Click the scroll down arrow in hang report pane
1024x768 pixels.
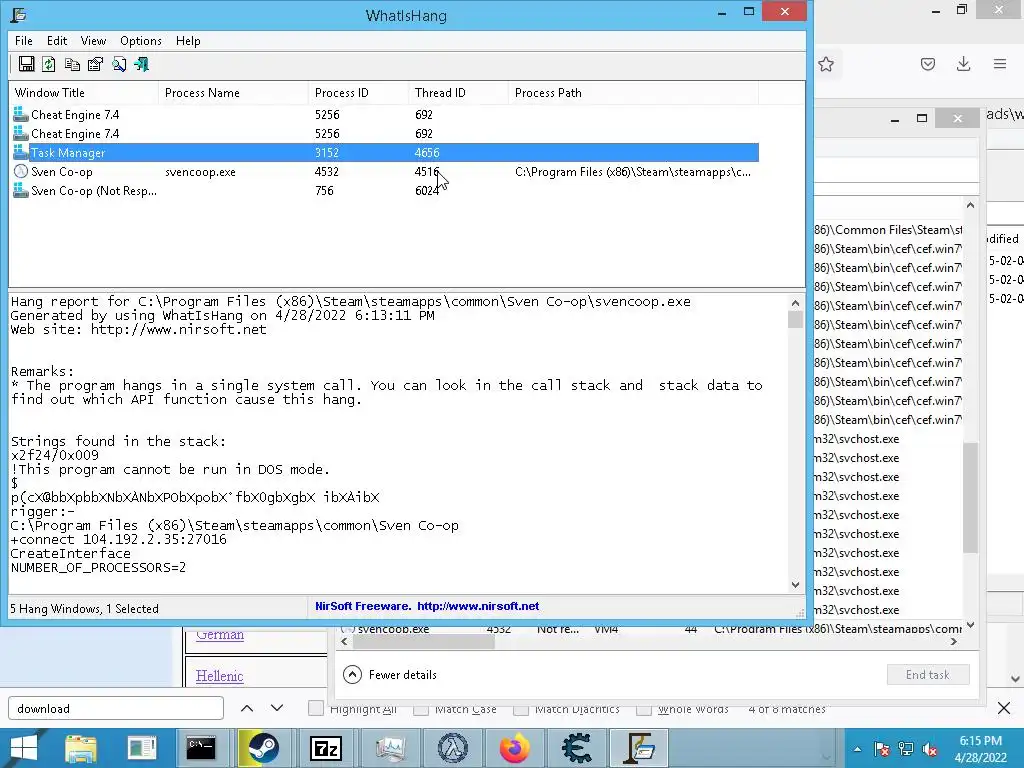(795, 584)
